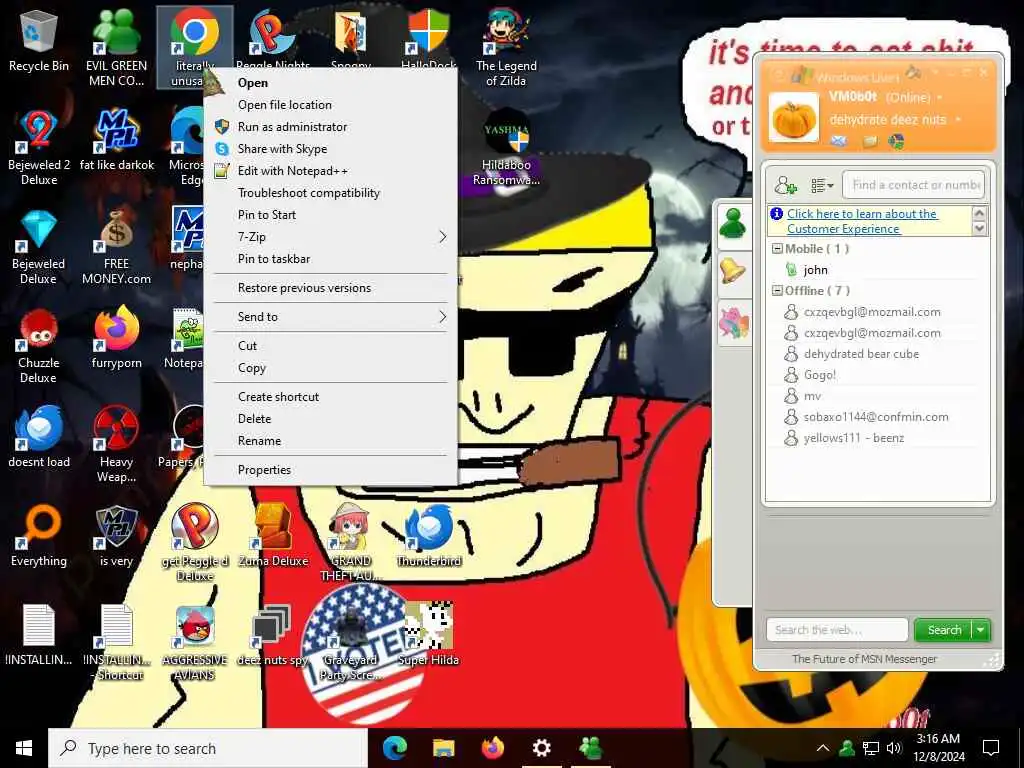Open Windows Start button
Screen dimensions: 1024x768
(x=24, y=748)
